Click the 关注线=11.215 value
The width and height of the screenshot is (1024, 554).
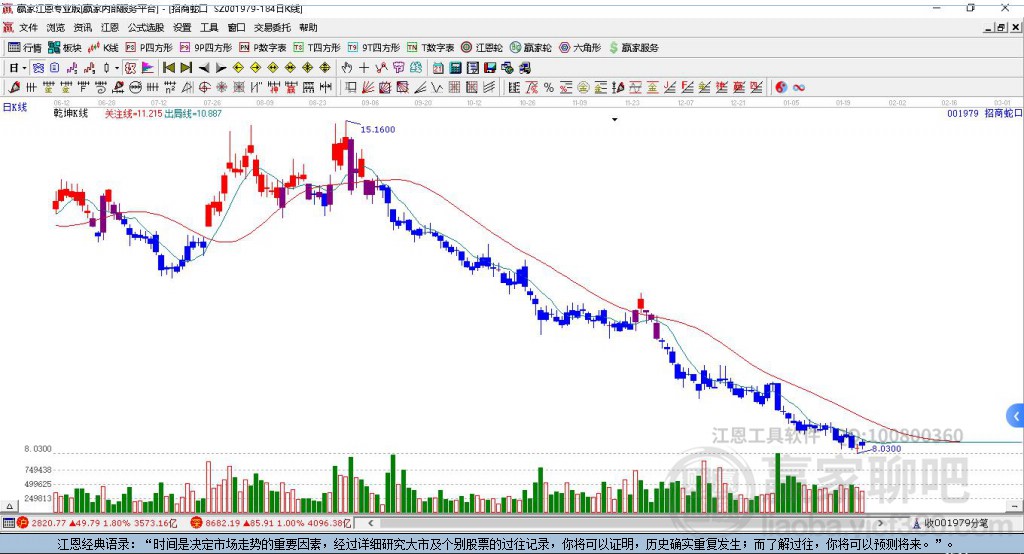[134, 113]
